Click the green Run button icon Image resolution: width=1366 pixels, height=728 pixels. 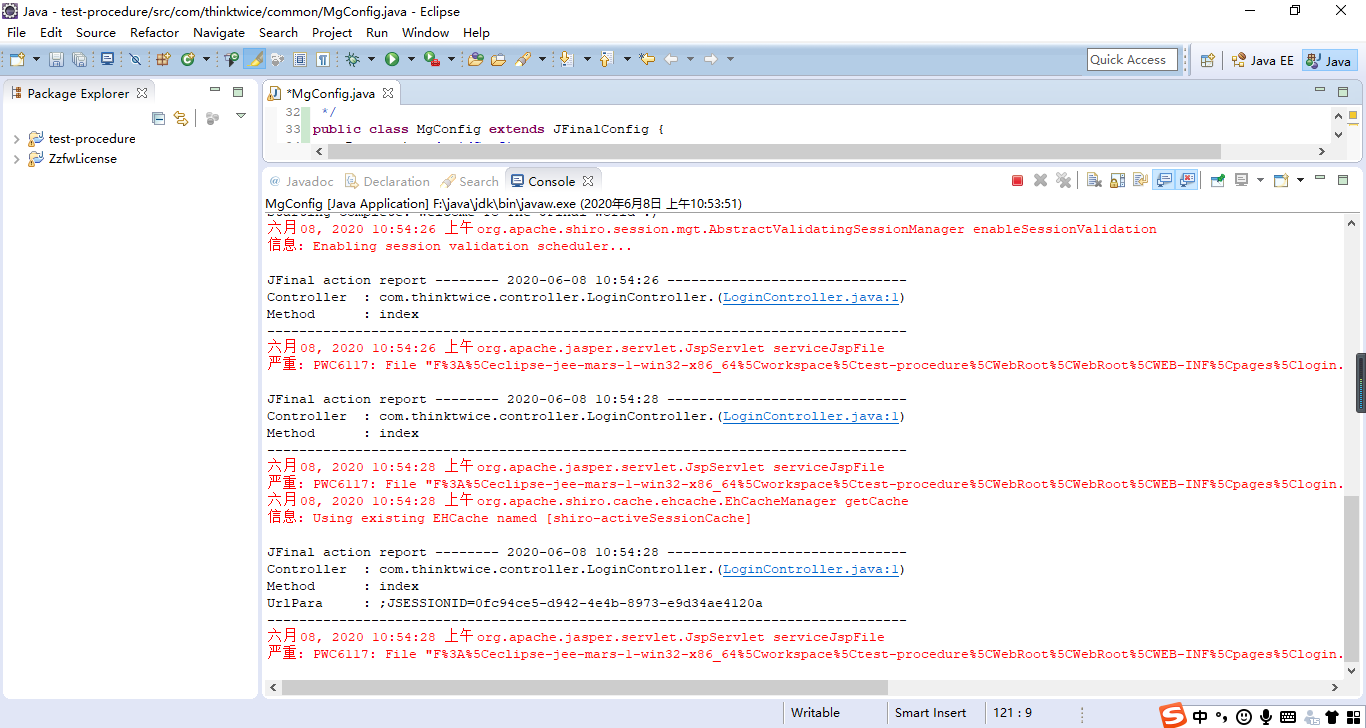click(392, 59)
